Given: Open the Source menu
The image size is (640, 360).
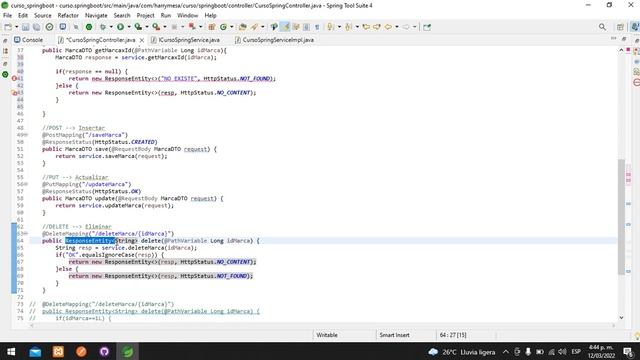Looking at the screenshot, I should point(42,16).
